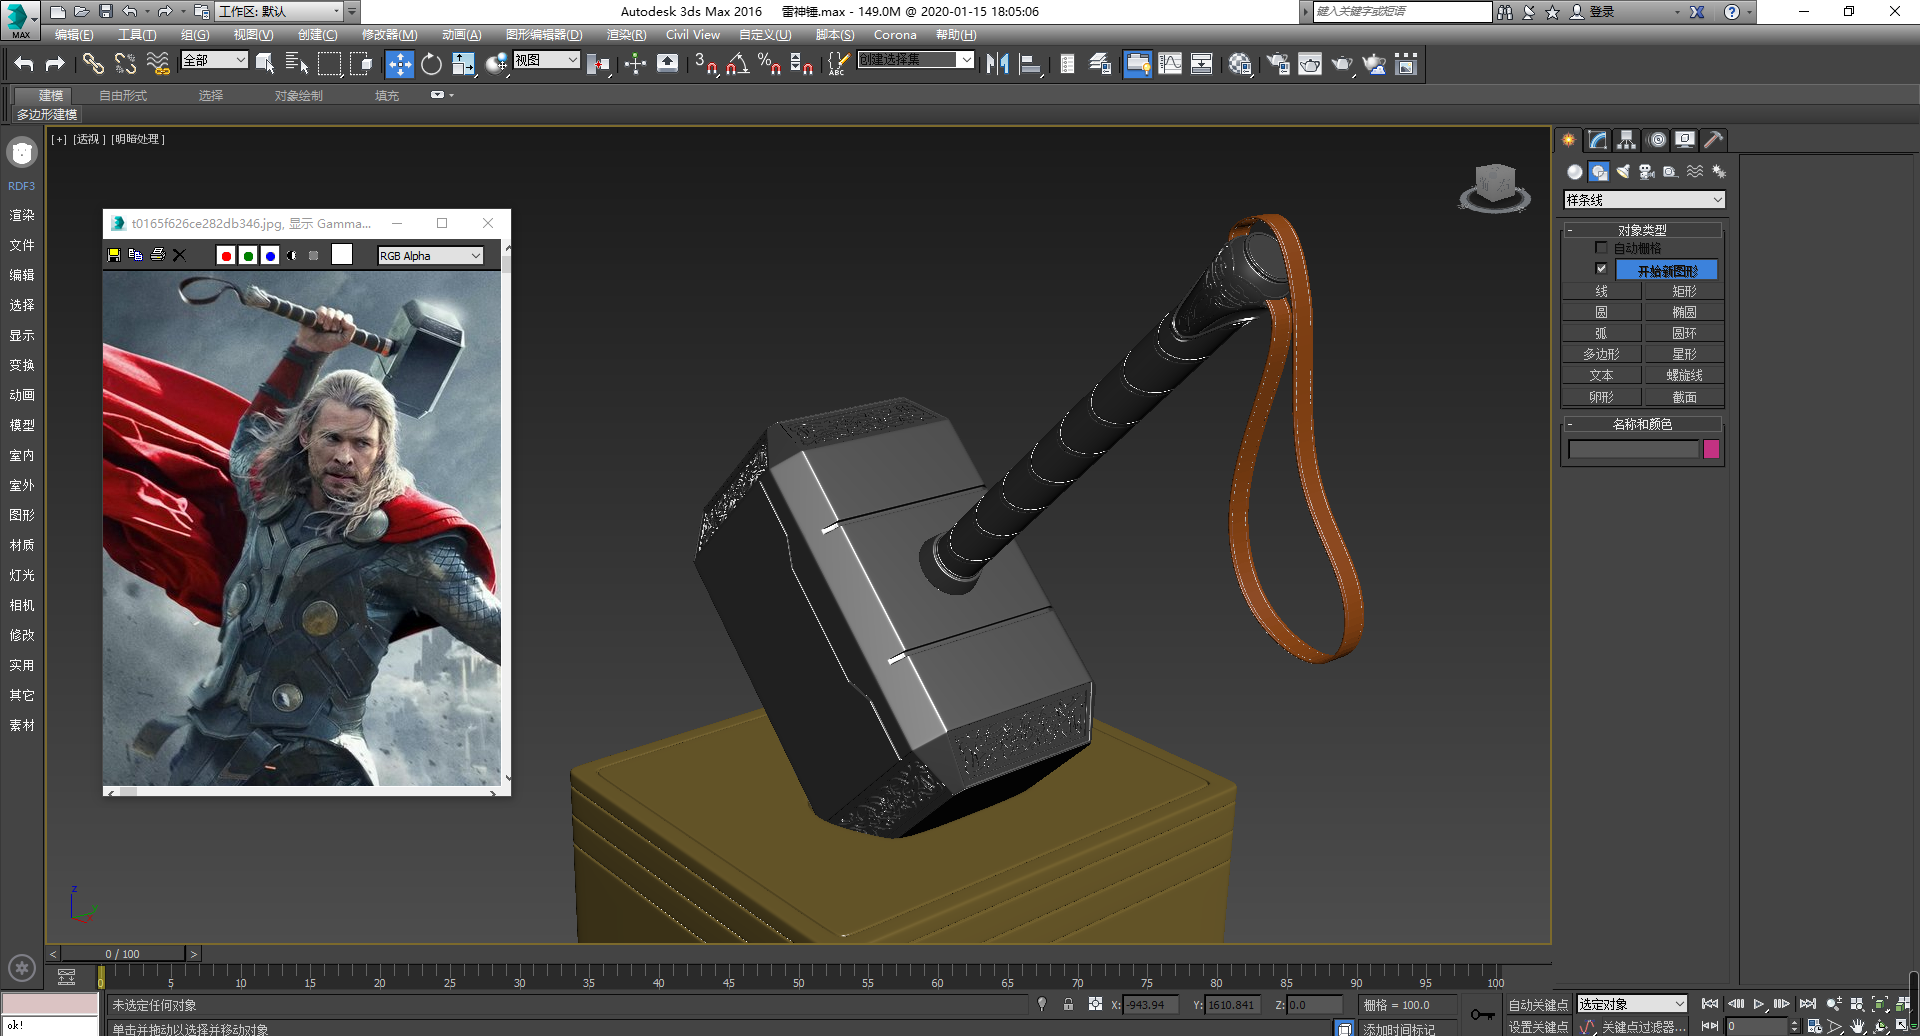Open Rendered Frame Window
1920x1036 pixels.
coord(1310,64)
